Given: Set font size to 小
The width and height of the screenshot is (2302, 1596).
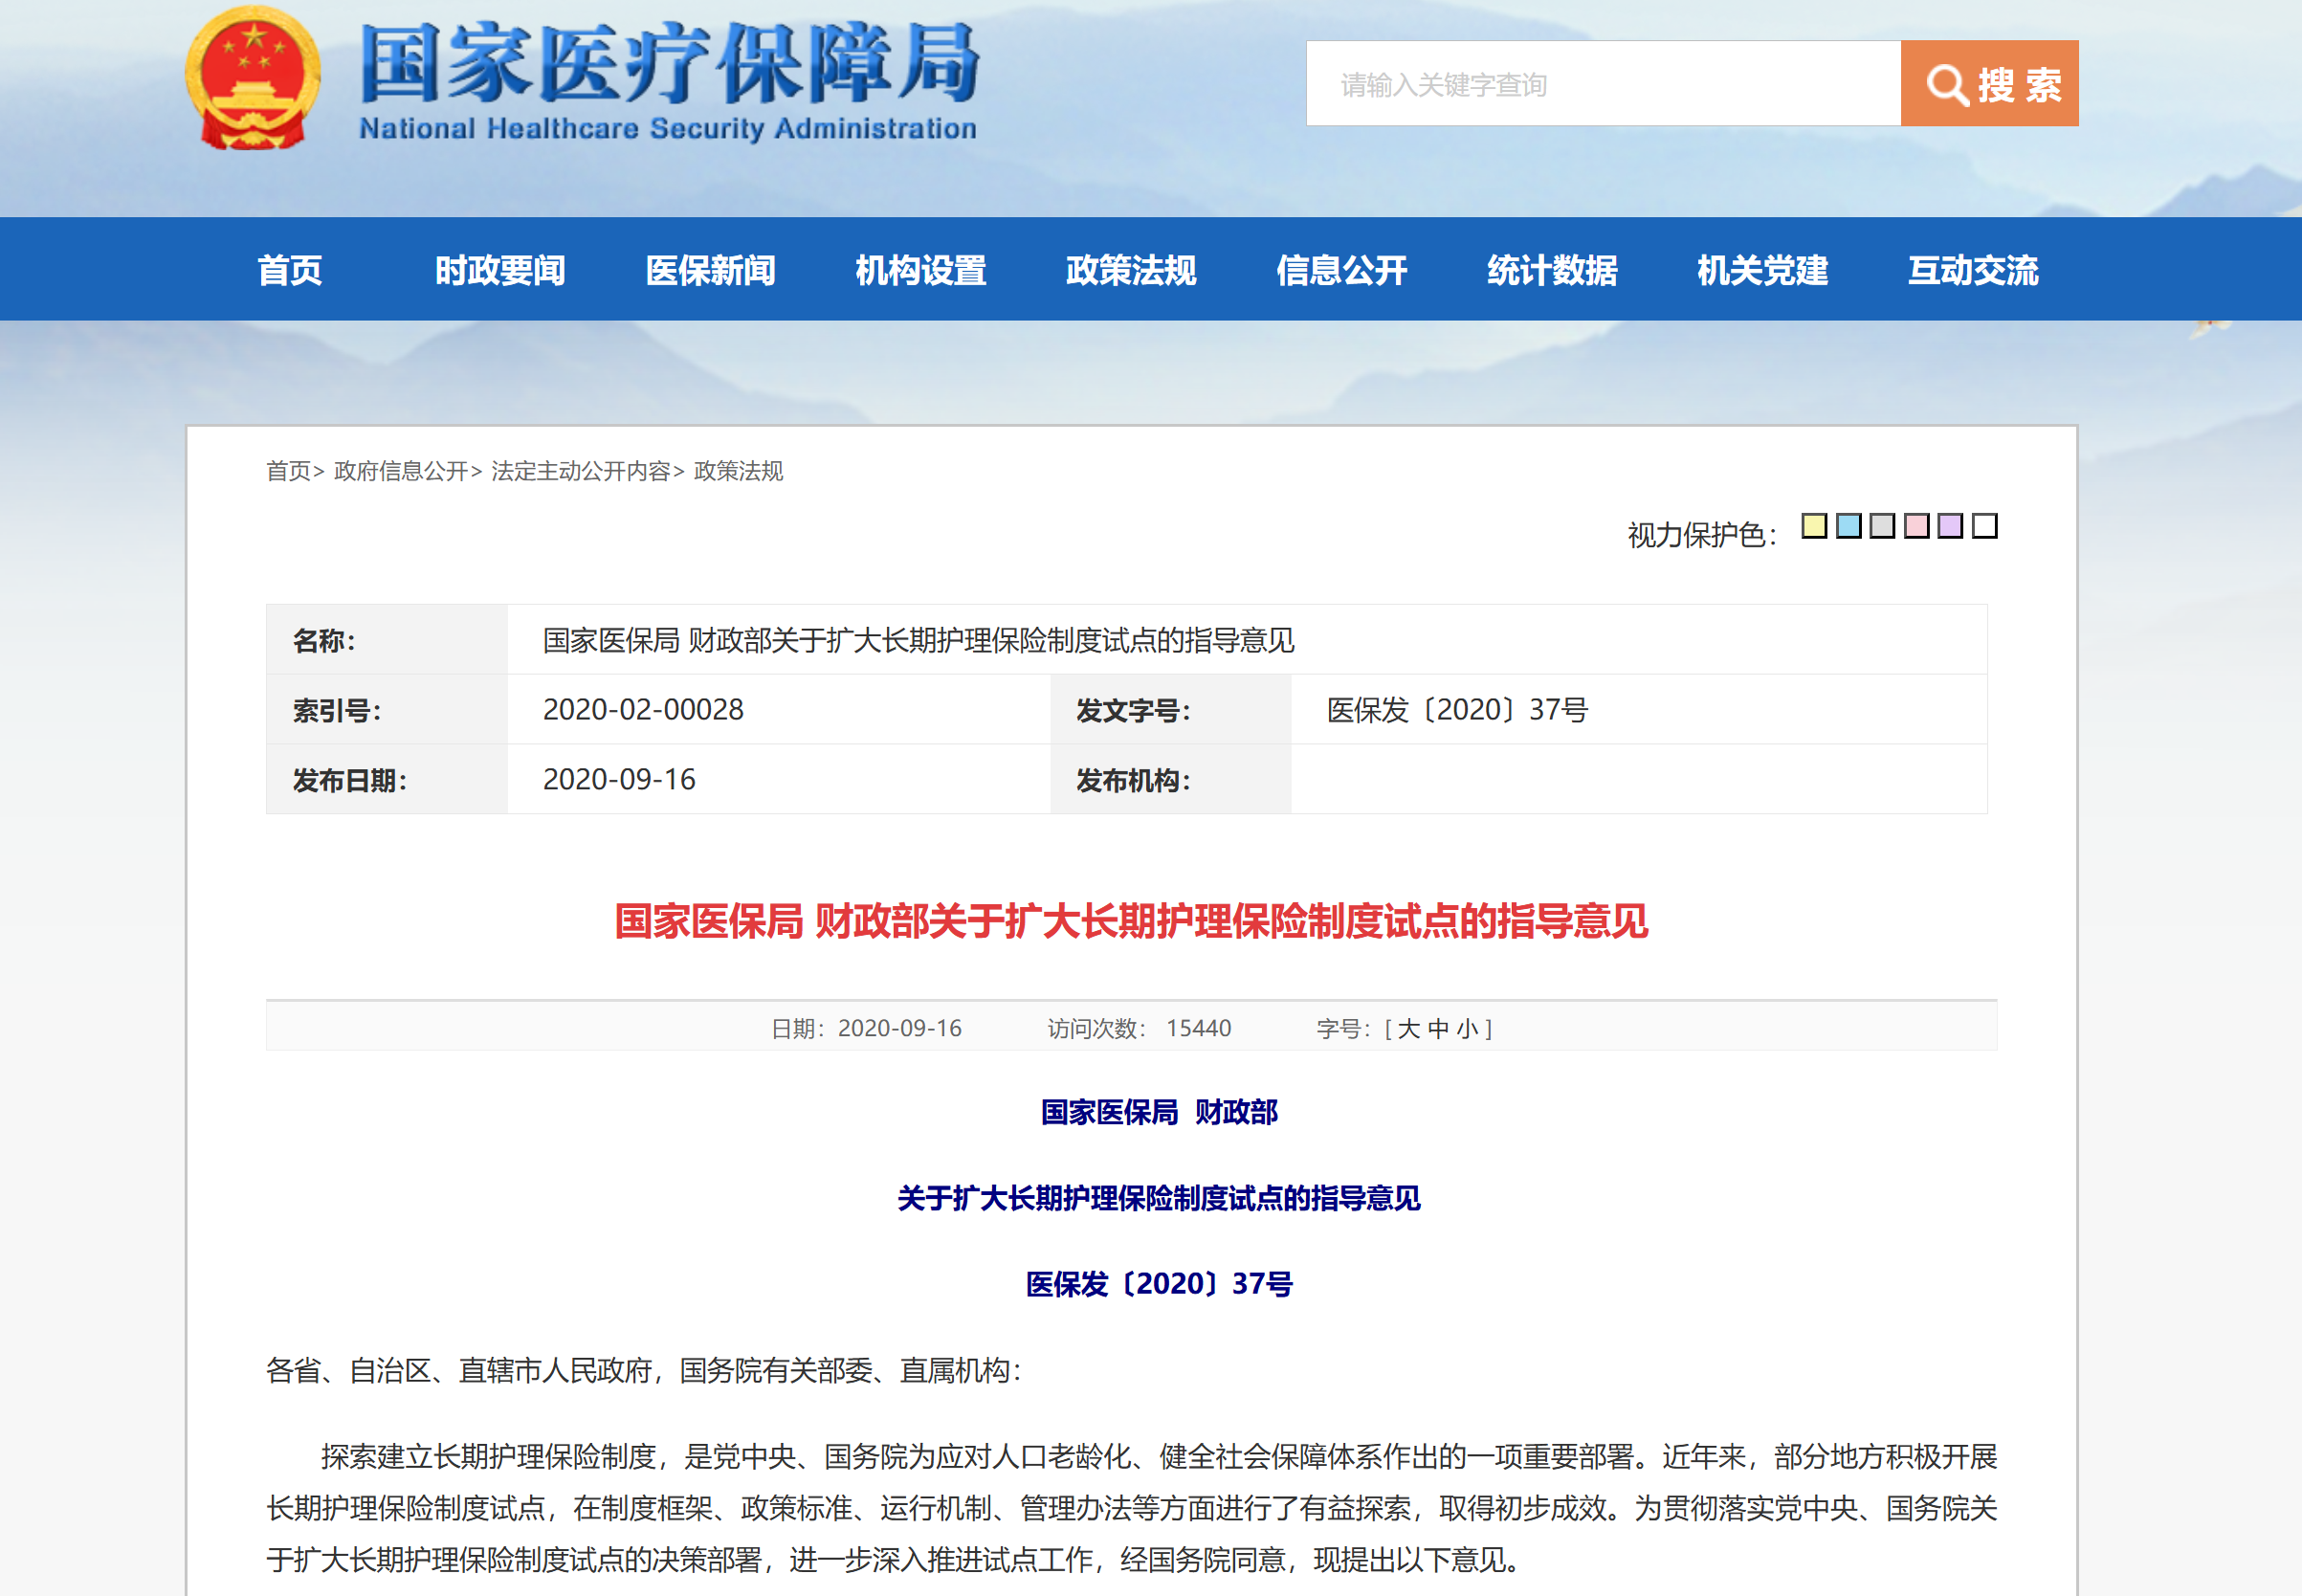Looking at the screenshot, I should tap(1468, 1029).
